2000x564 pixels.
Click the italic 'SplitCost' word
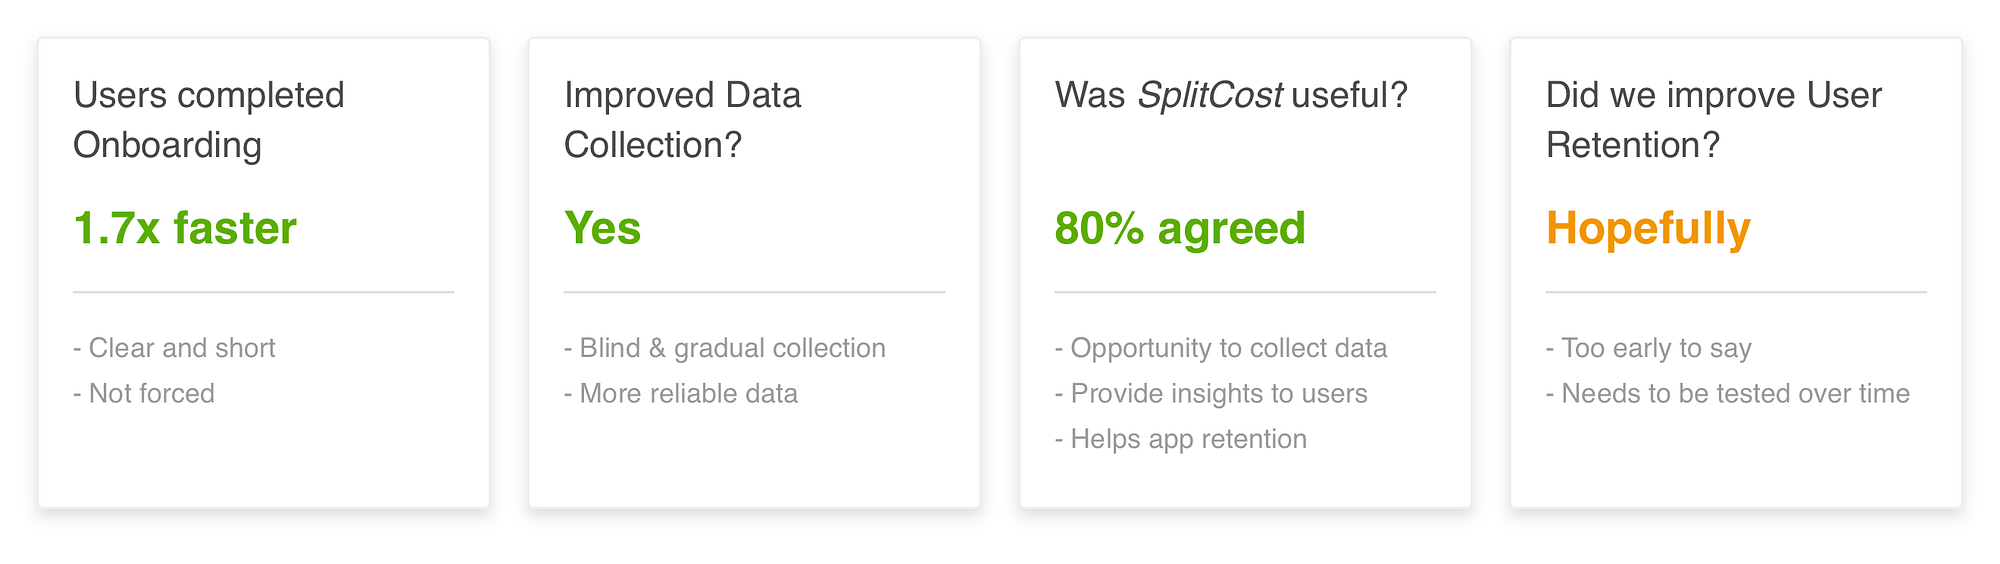coord(1210,96)
